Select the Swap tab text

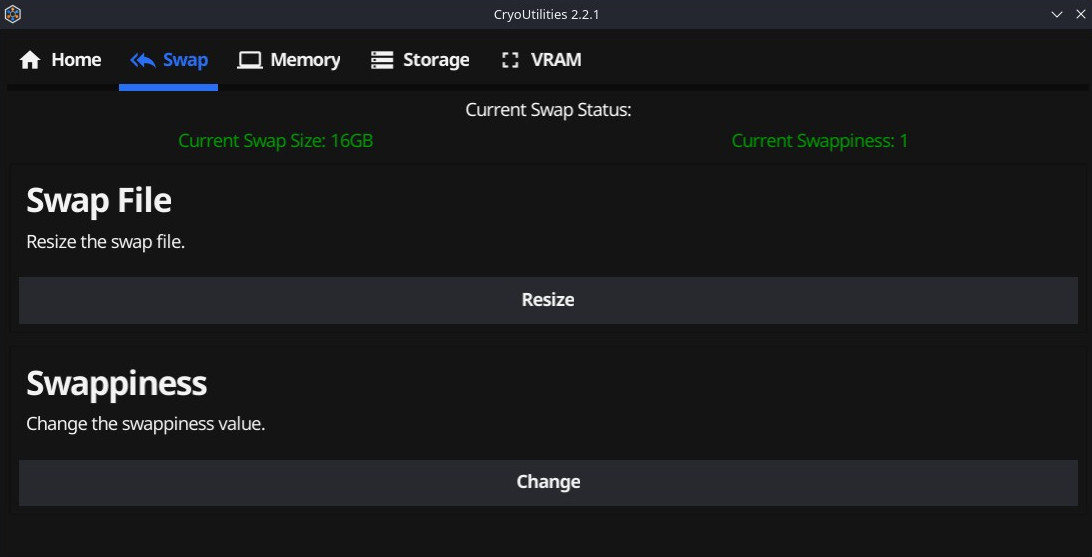coord(185,60)
